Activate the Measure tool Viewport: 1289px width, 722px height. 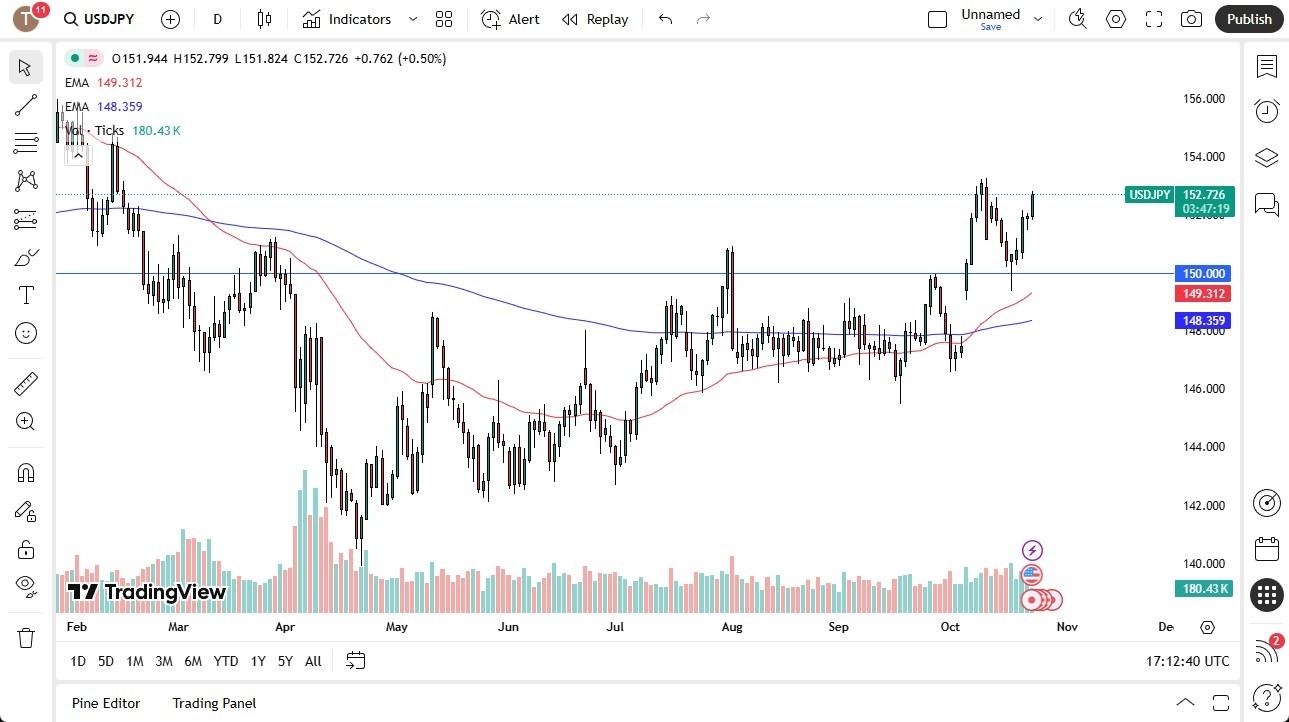(x=25, y=383)
